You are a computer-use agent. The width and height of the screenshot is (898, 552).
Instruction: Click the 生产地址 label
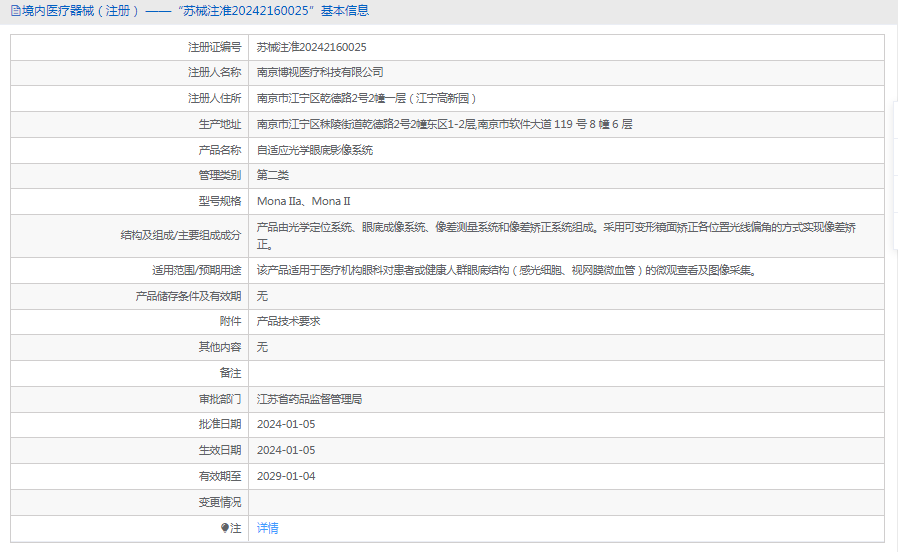[220, 124]
